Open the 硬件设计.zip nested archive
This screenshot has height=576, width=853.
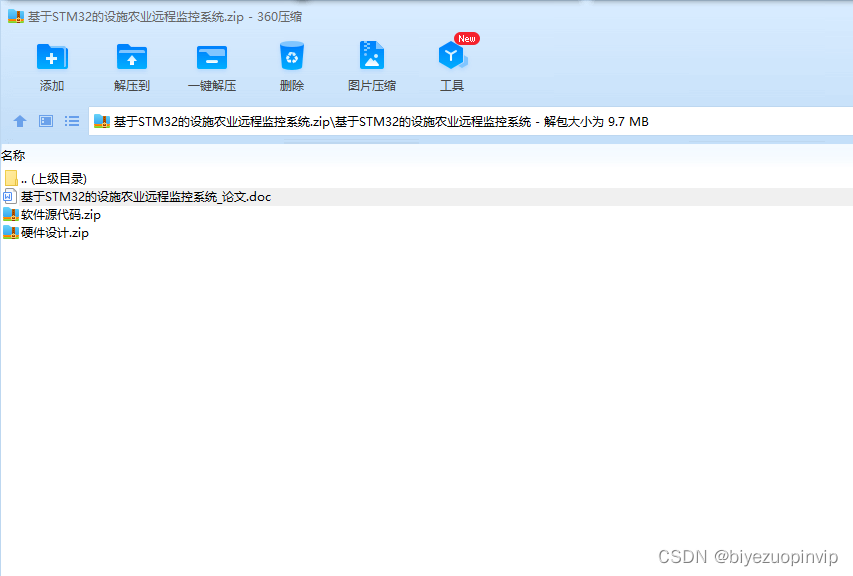point(52,232)
